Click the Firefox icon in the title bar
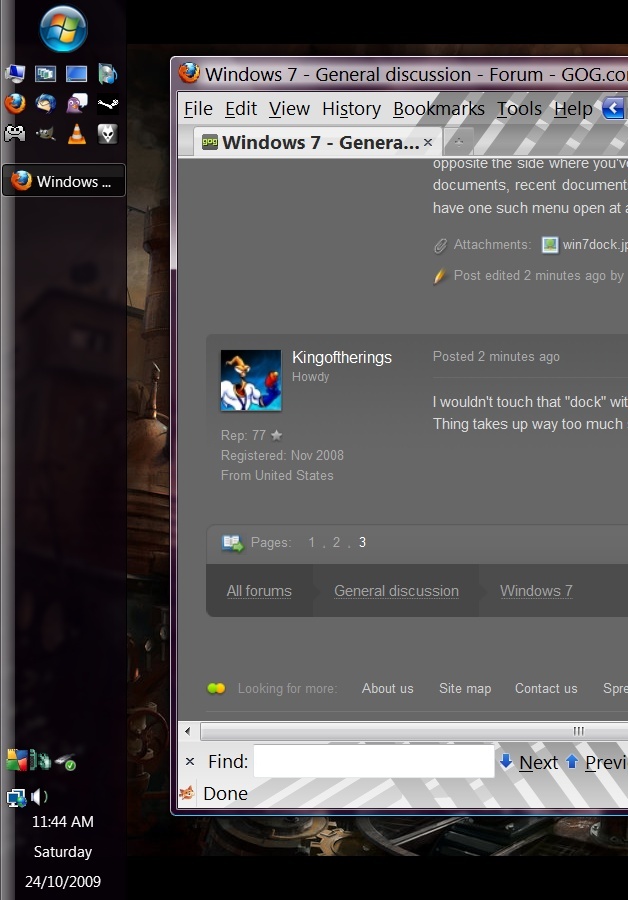628x900 pixels. point(189,73)
